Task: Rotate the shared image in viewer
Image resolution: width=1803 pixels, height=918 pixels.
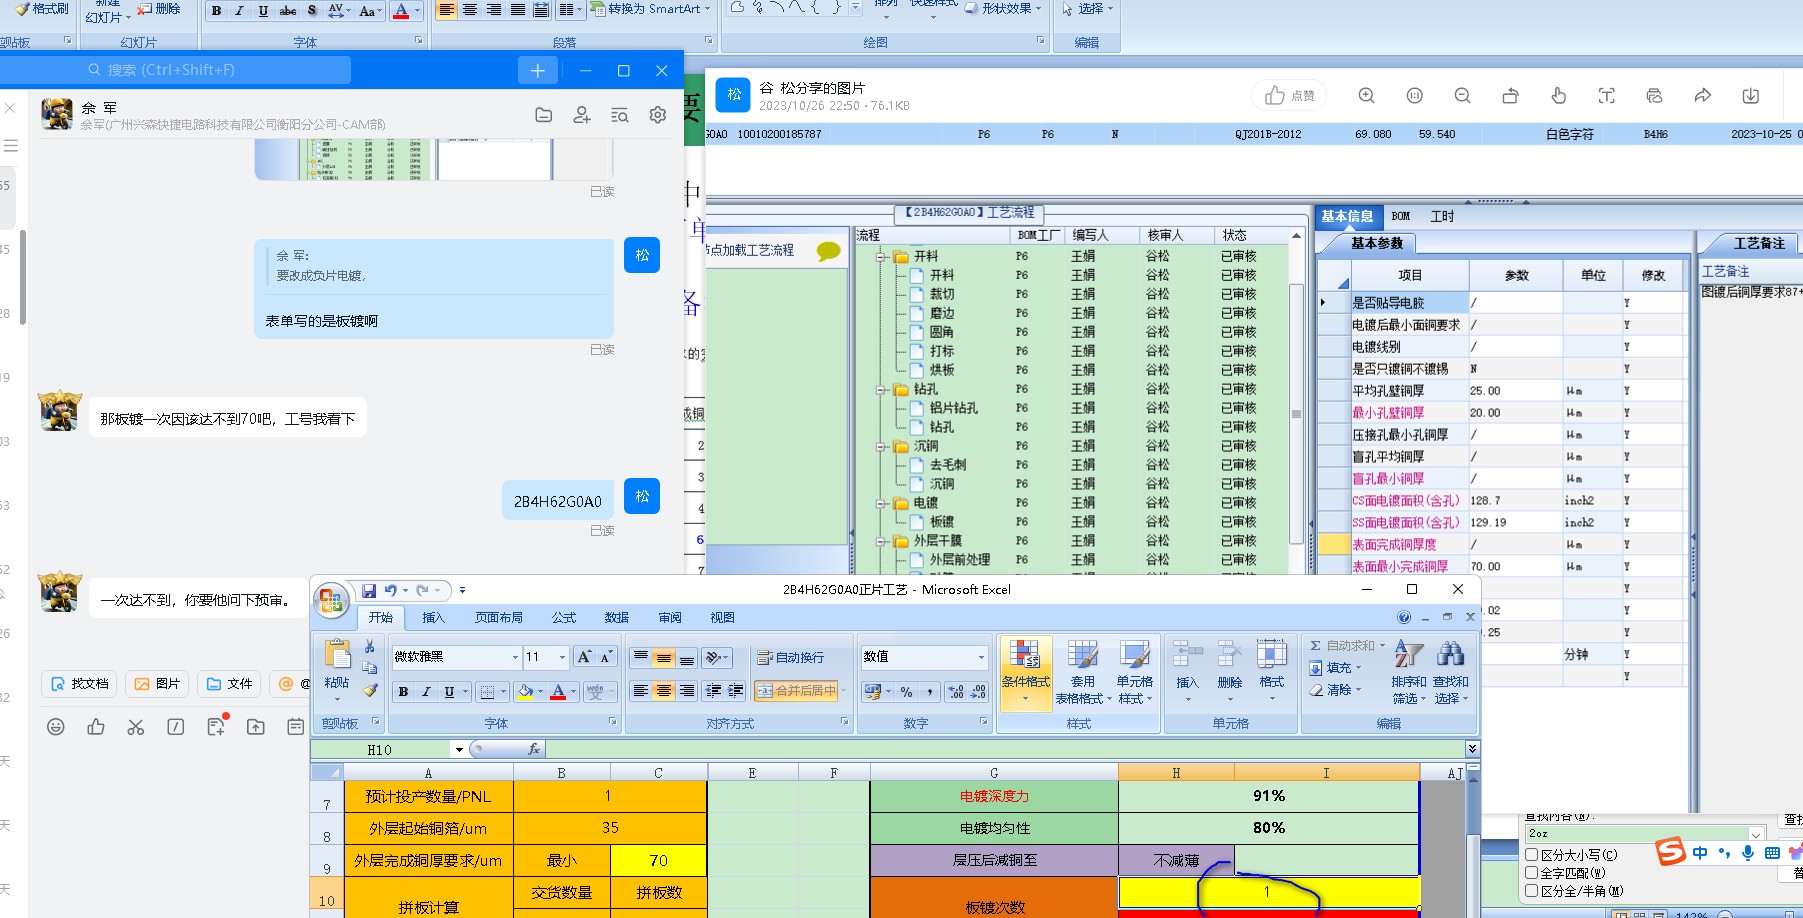Action: pos(1510,96)
